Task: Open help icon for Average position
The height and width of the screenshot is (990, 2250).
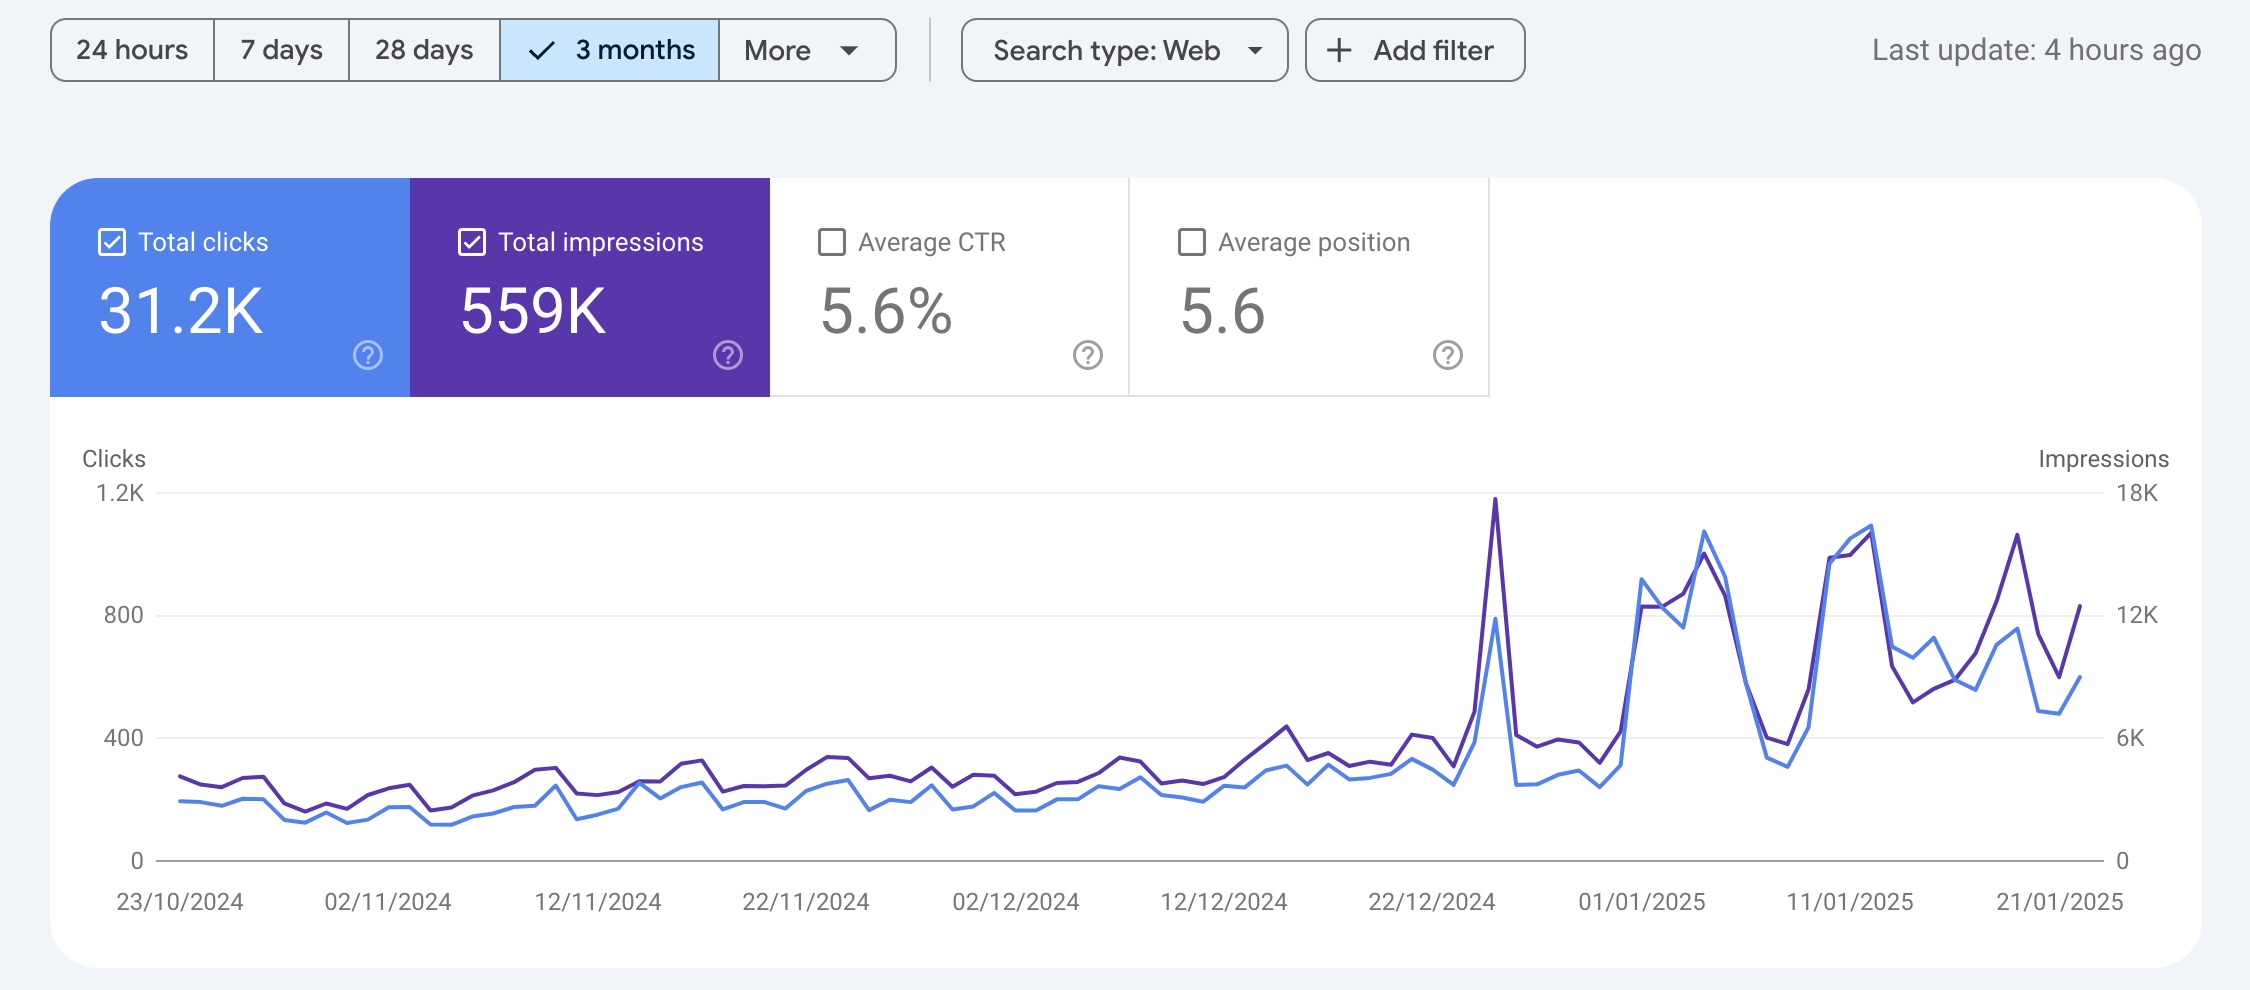Action: click(1447, 355)
